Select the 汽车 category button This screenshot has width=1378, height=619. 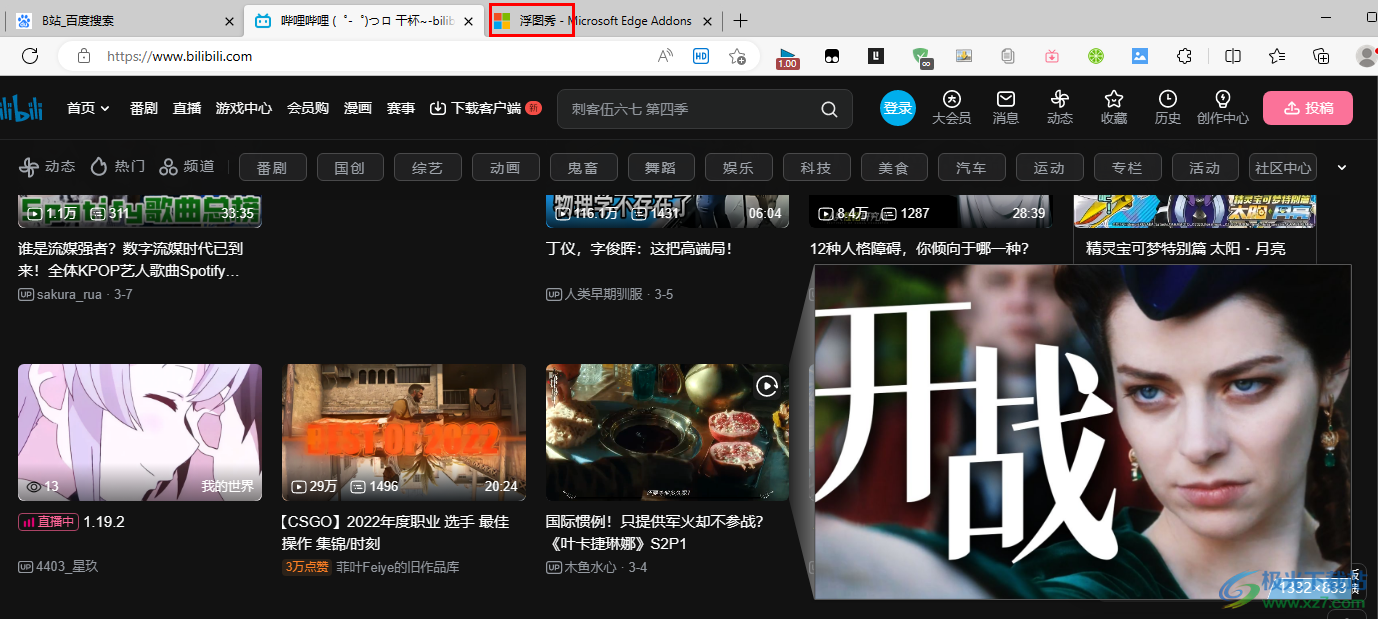pos(972,168)
